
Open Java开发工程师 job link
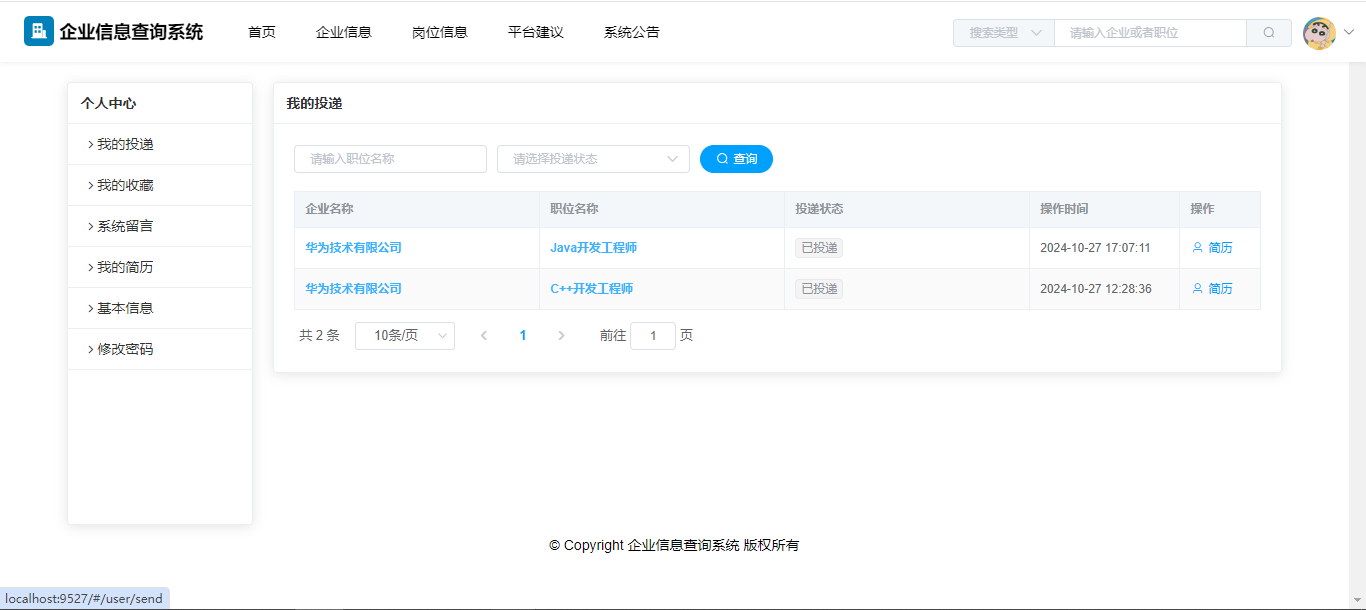point(593,248)
